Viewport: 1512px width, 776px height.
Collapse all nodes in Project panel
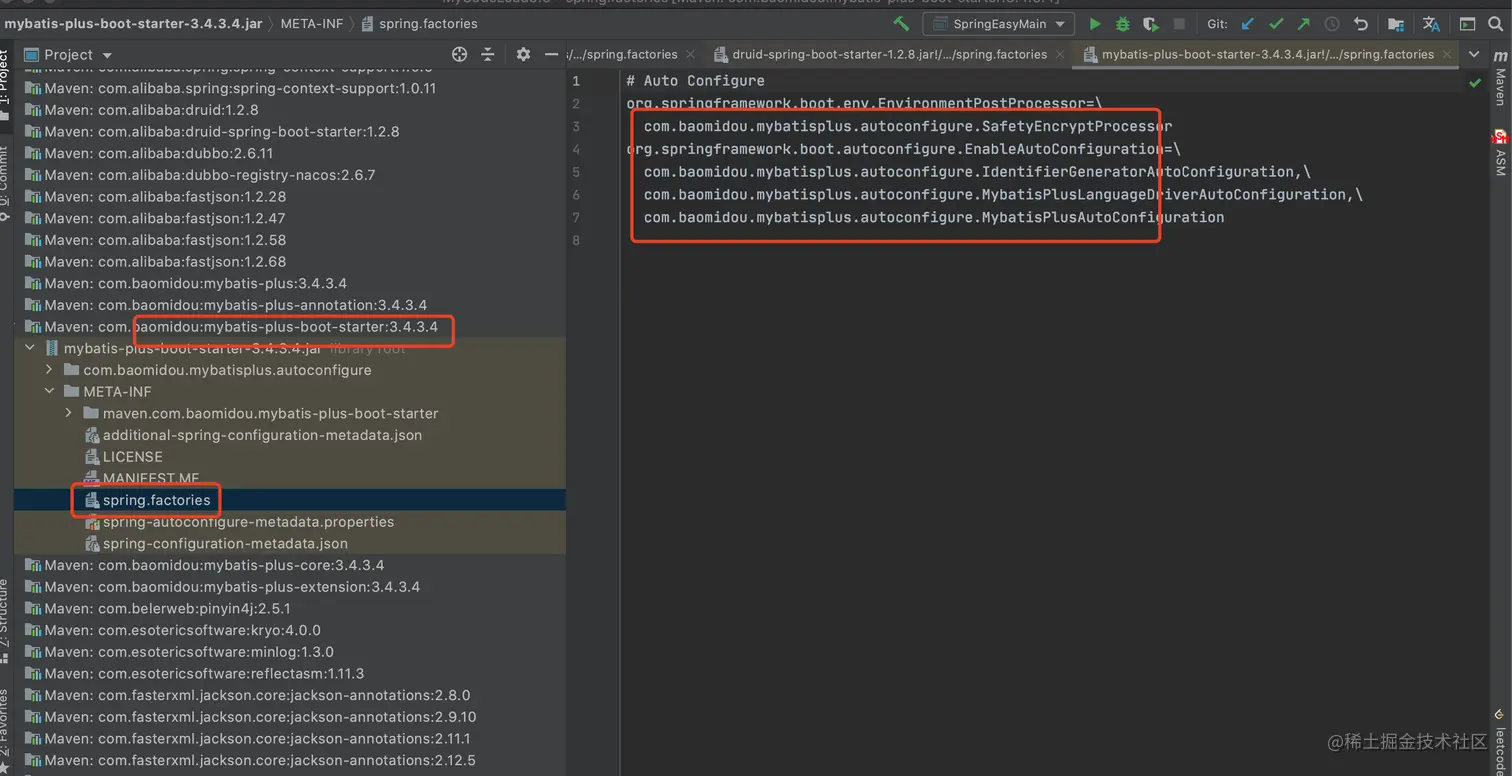click(488, 55)
